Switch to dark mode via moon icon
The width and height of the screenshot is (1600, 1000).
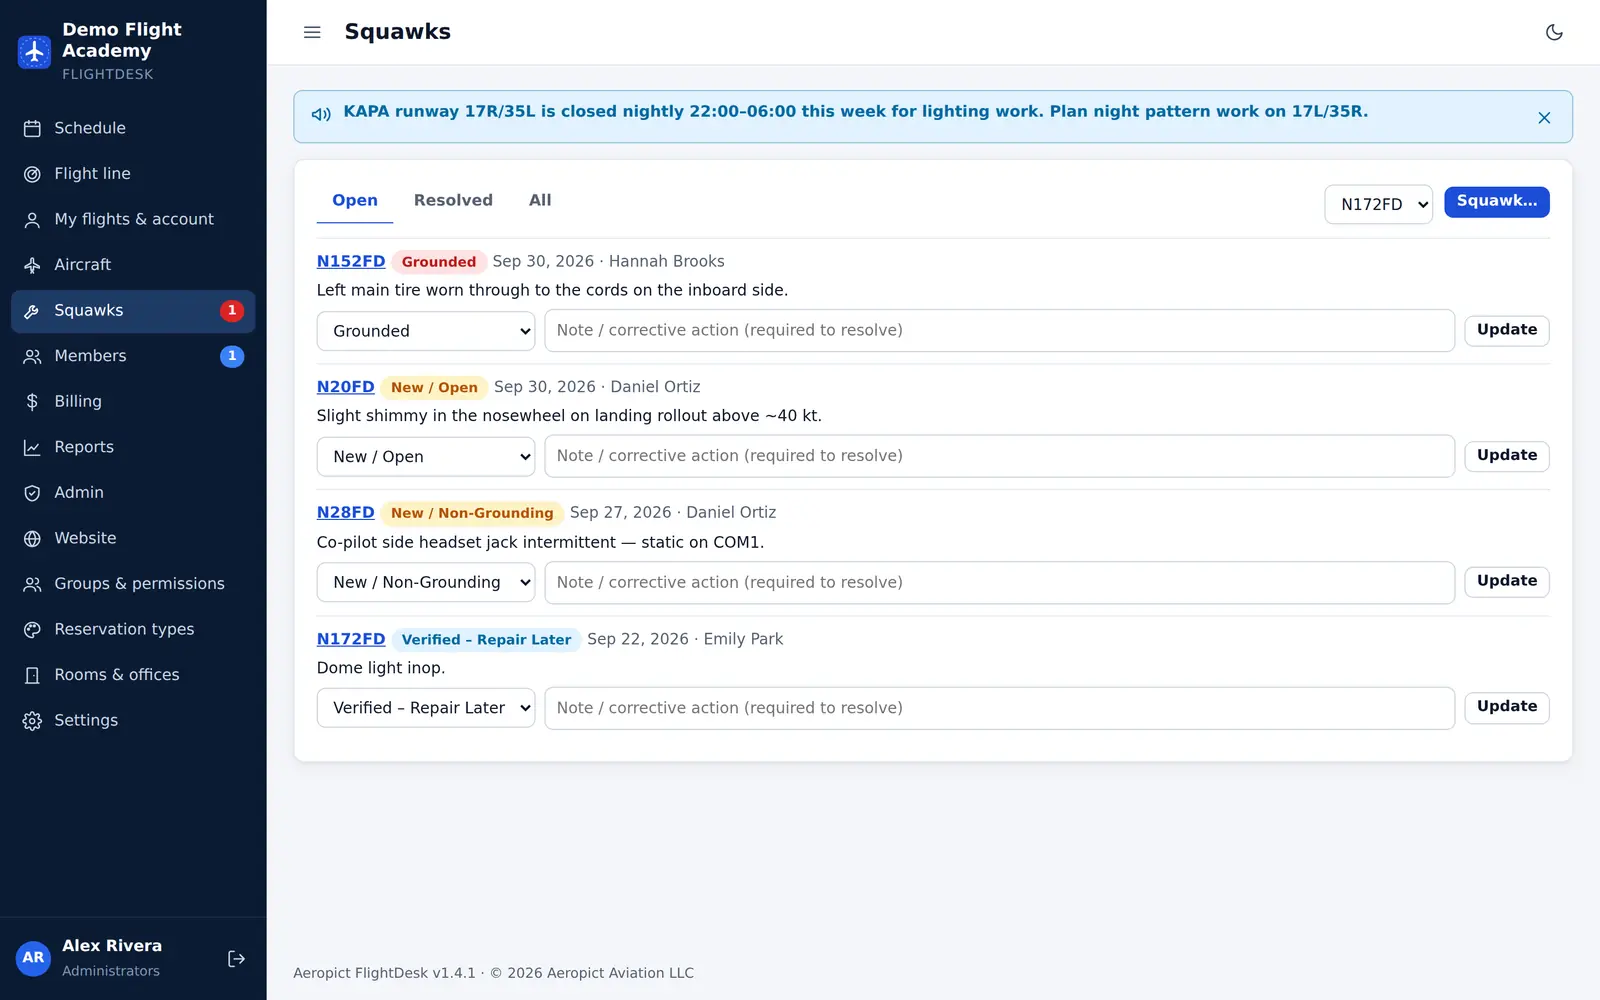(x=1554, y=32)
